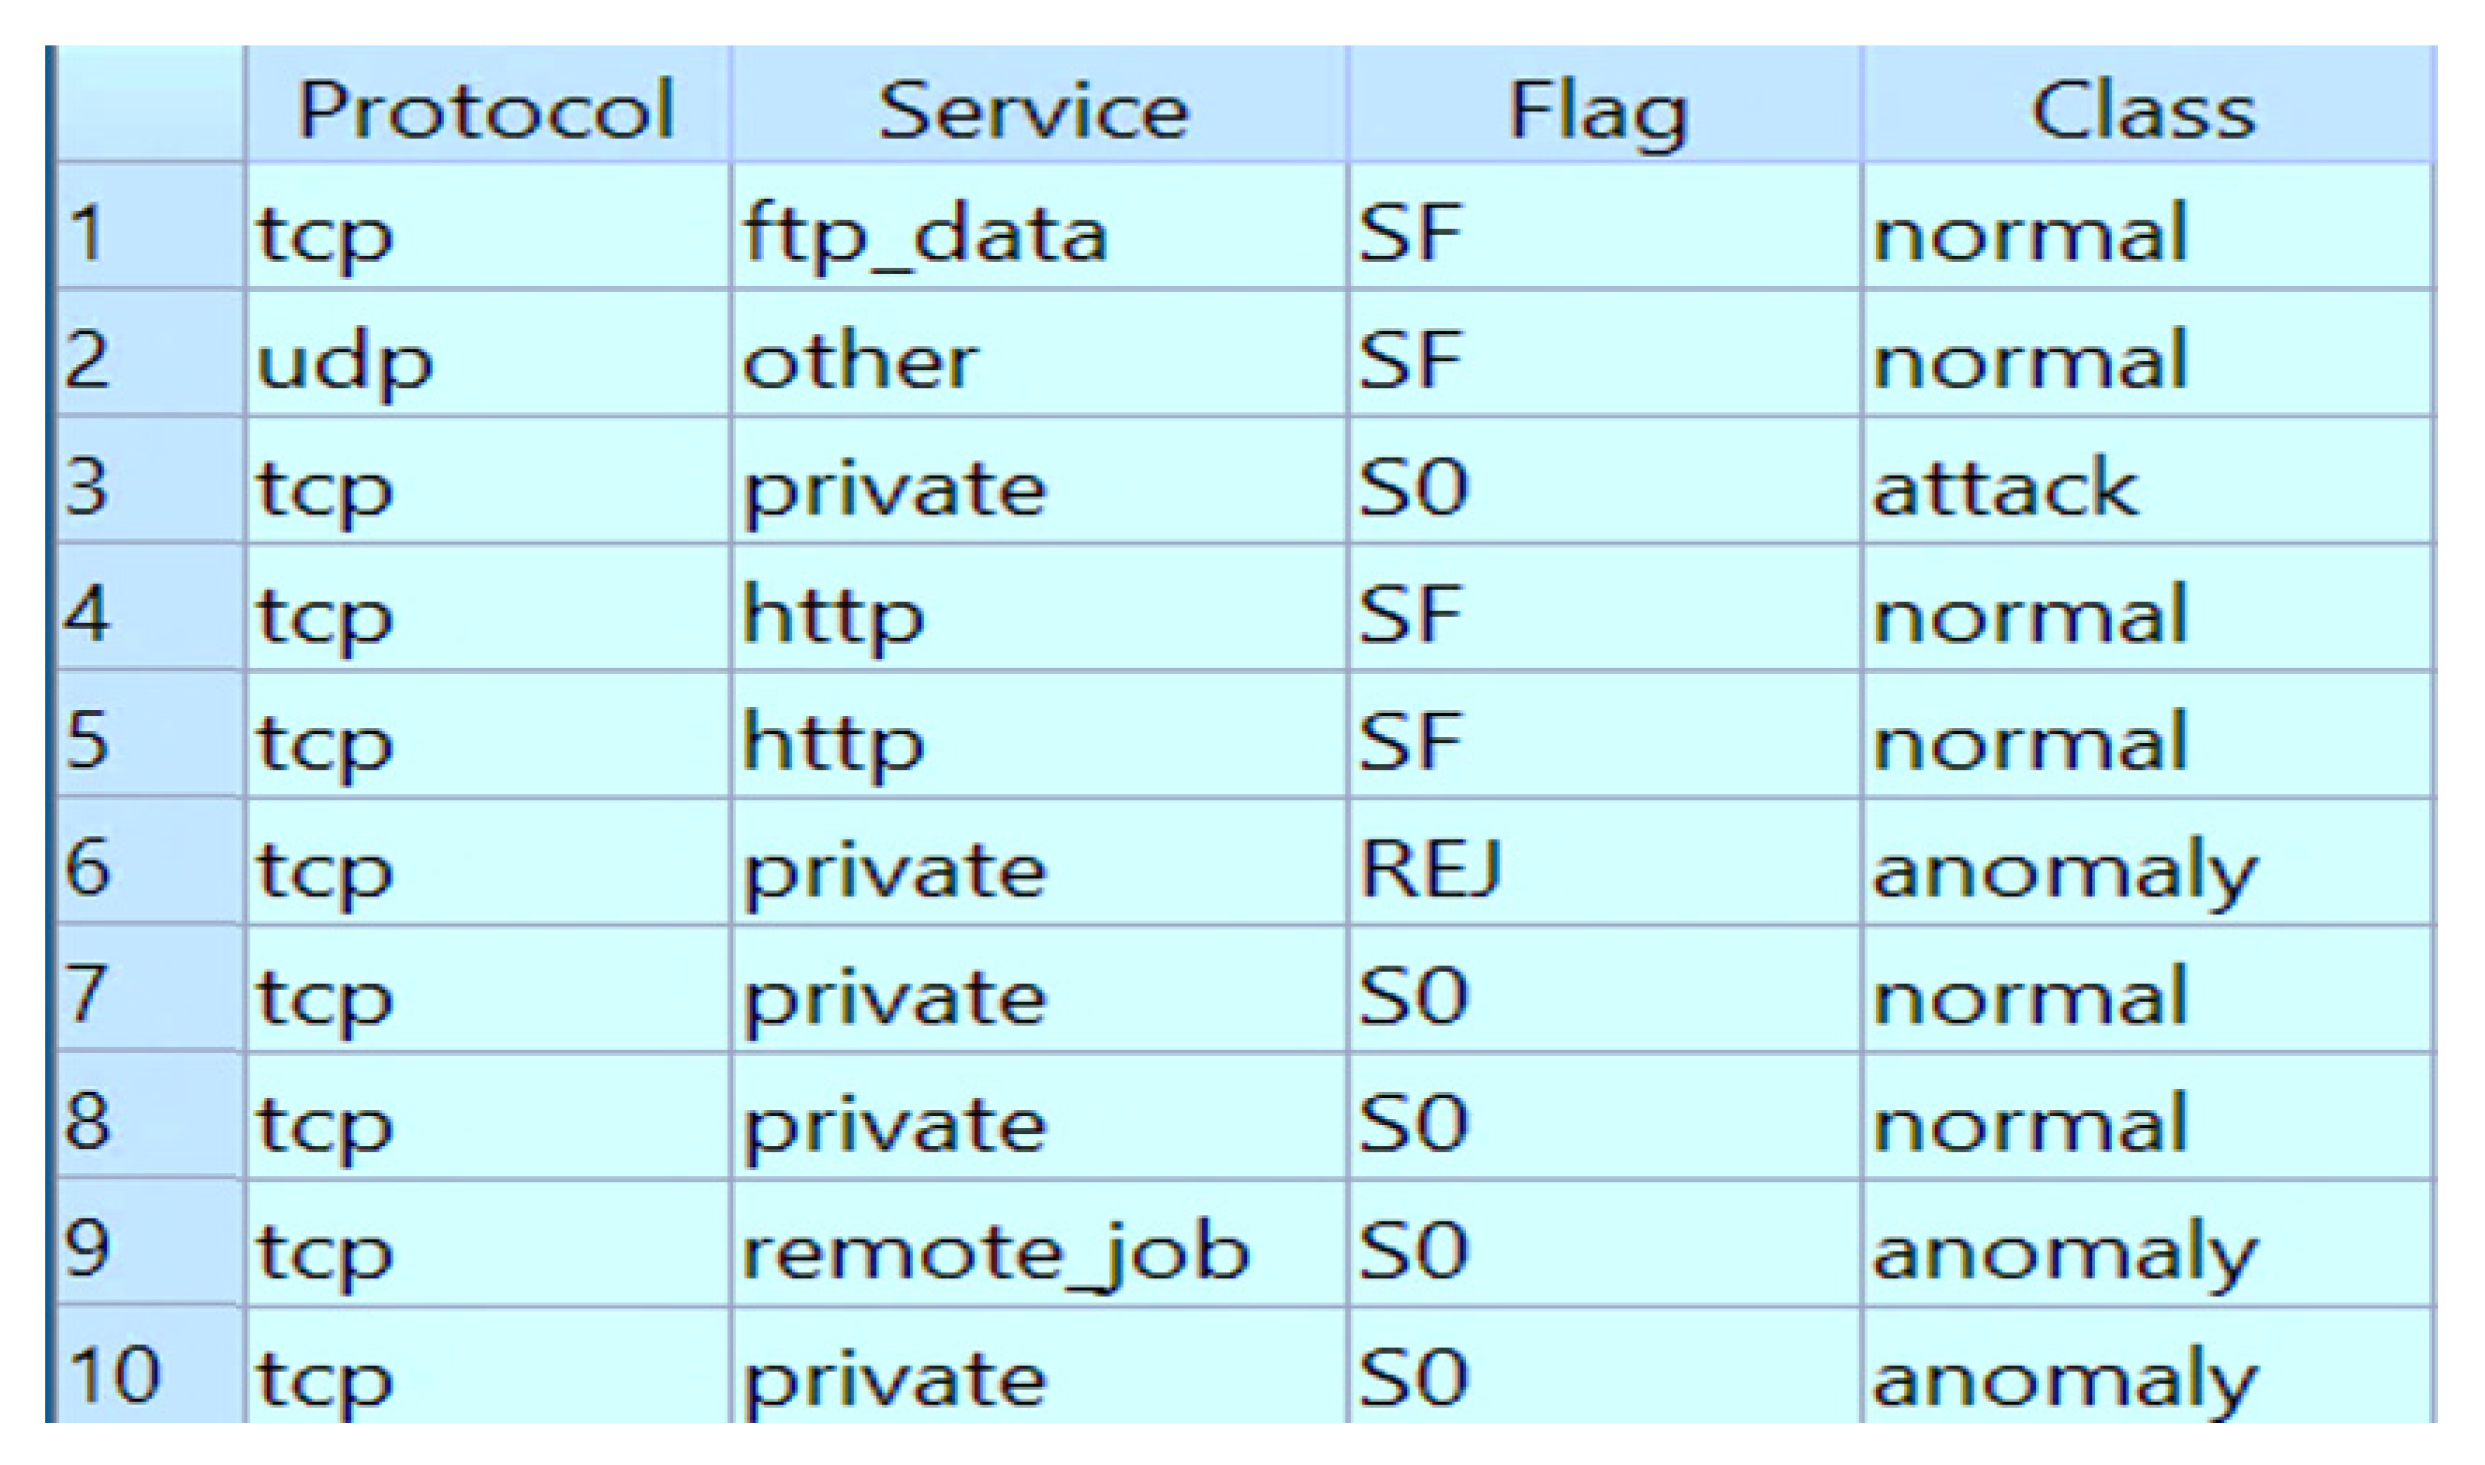The height and width of the screenshot is (1465, 2485).
Task: Select the remote_job service cell
Action: pos(995,1250)
